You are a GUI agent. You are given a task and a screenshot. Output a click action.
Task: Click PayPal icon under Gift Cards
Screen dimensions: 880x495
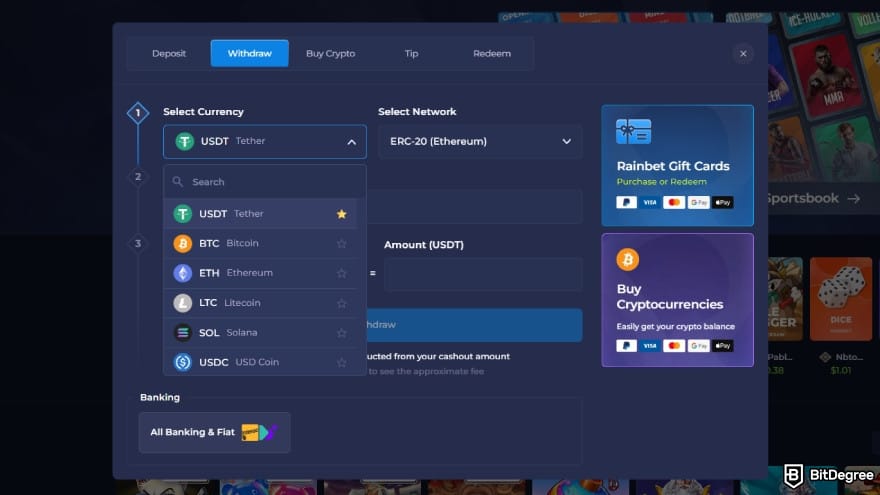[x=626, y=203]
